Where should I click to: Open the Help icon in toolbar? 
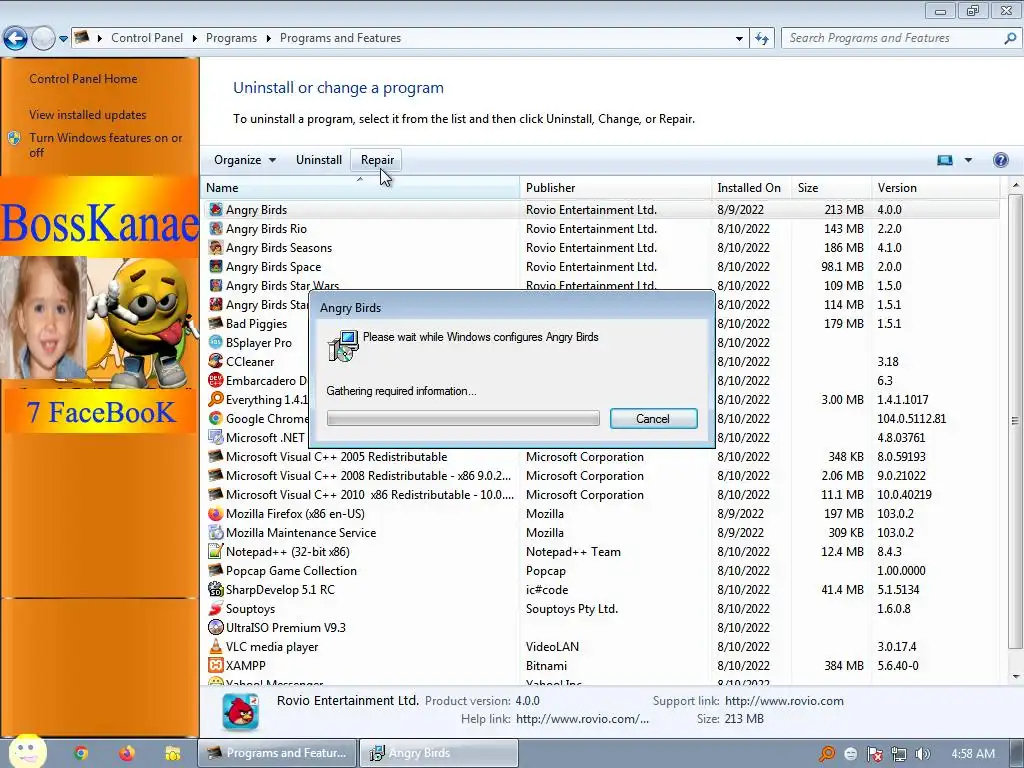point(1000,160)
